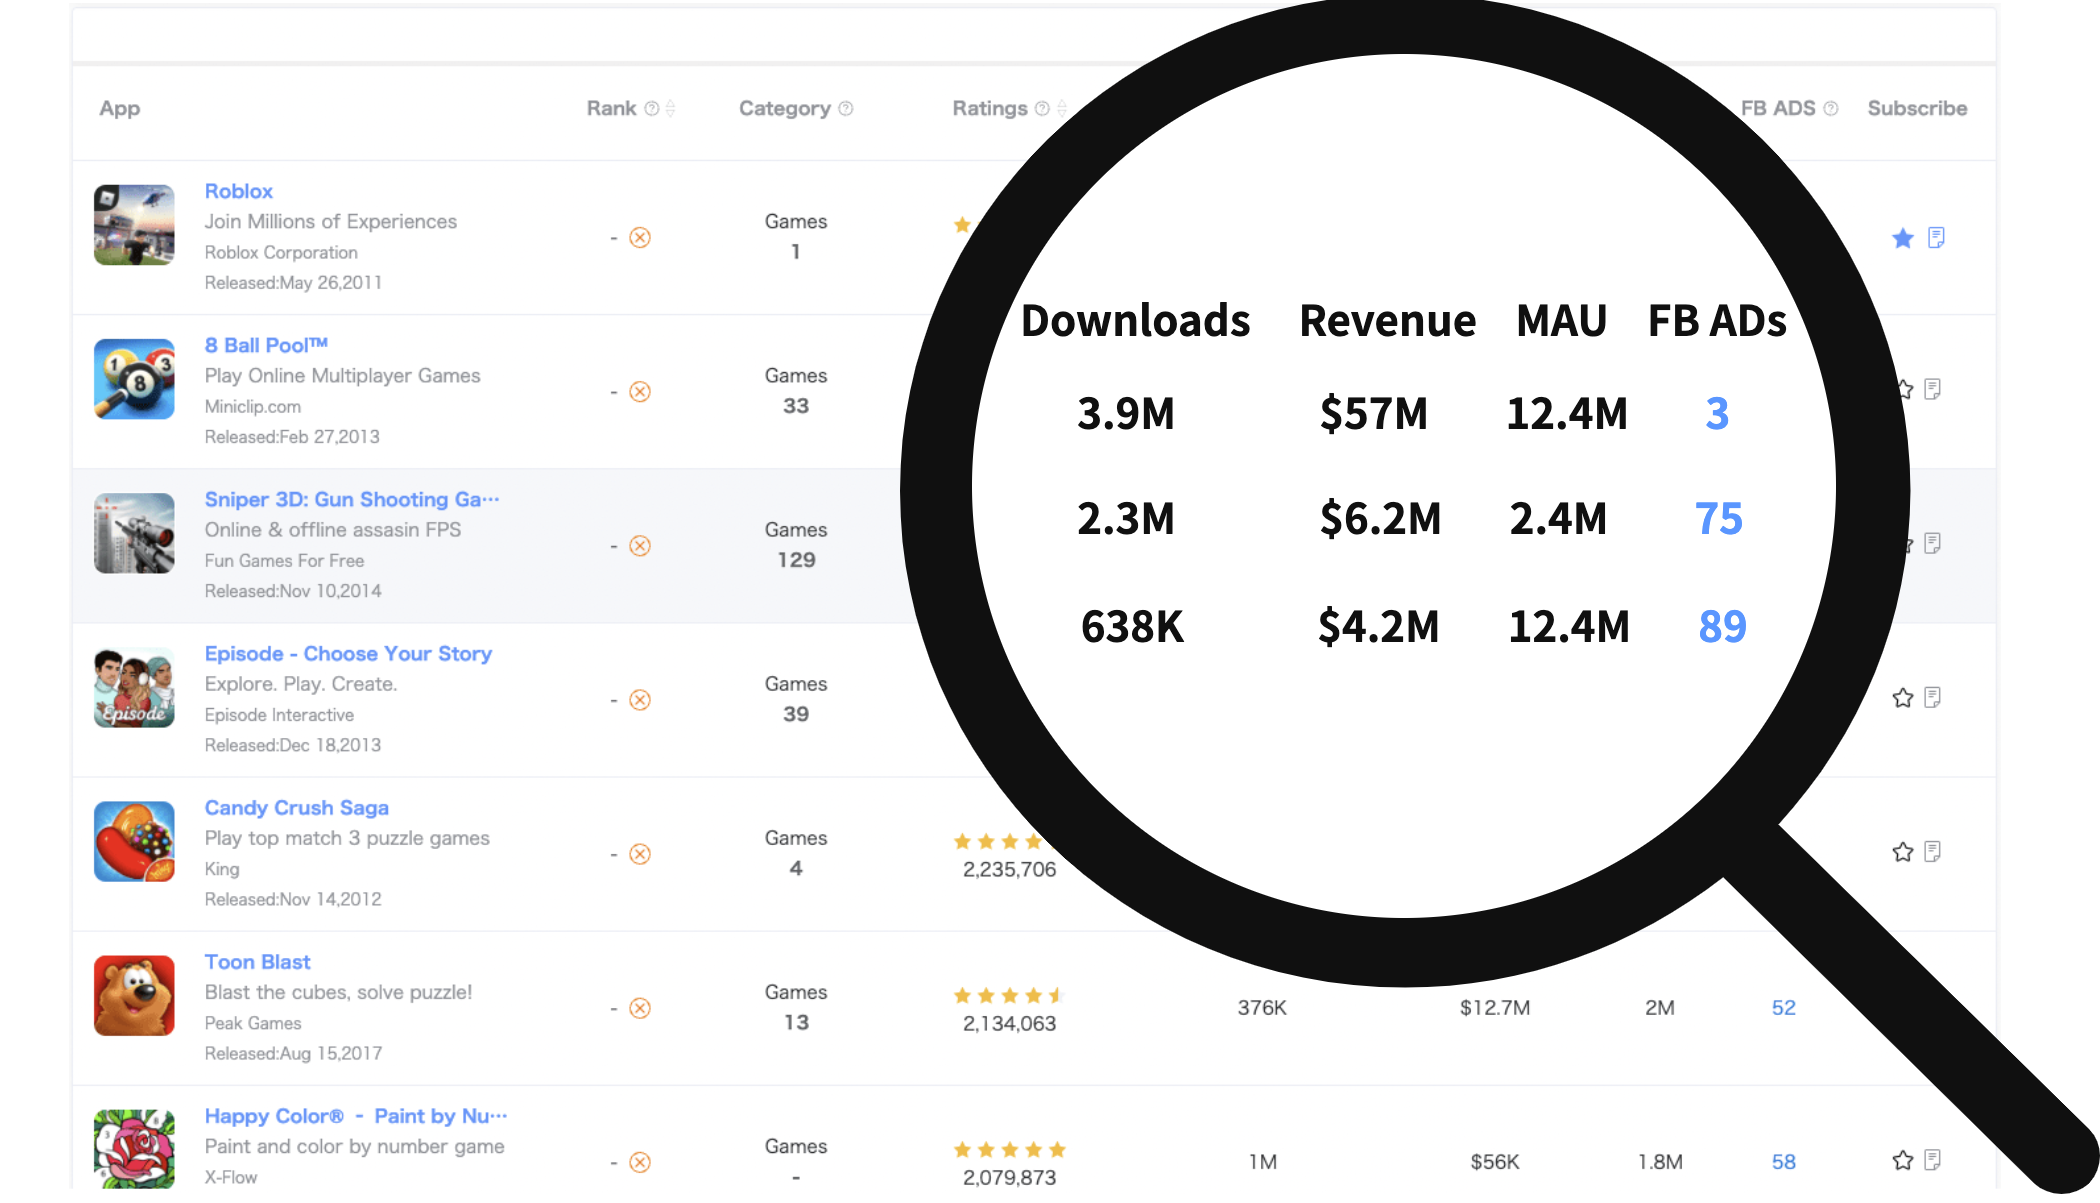Screen dimensions: 2100x1203
Task: Click Happy Color's five-star rating
Action: [x=1009, y=1149]
